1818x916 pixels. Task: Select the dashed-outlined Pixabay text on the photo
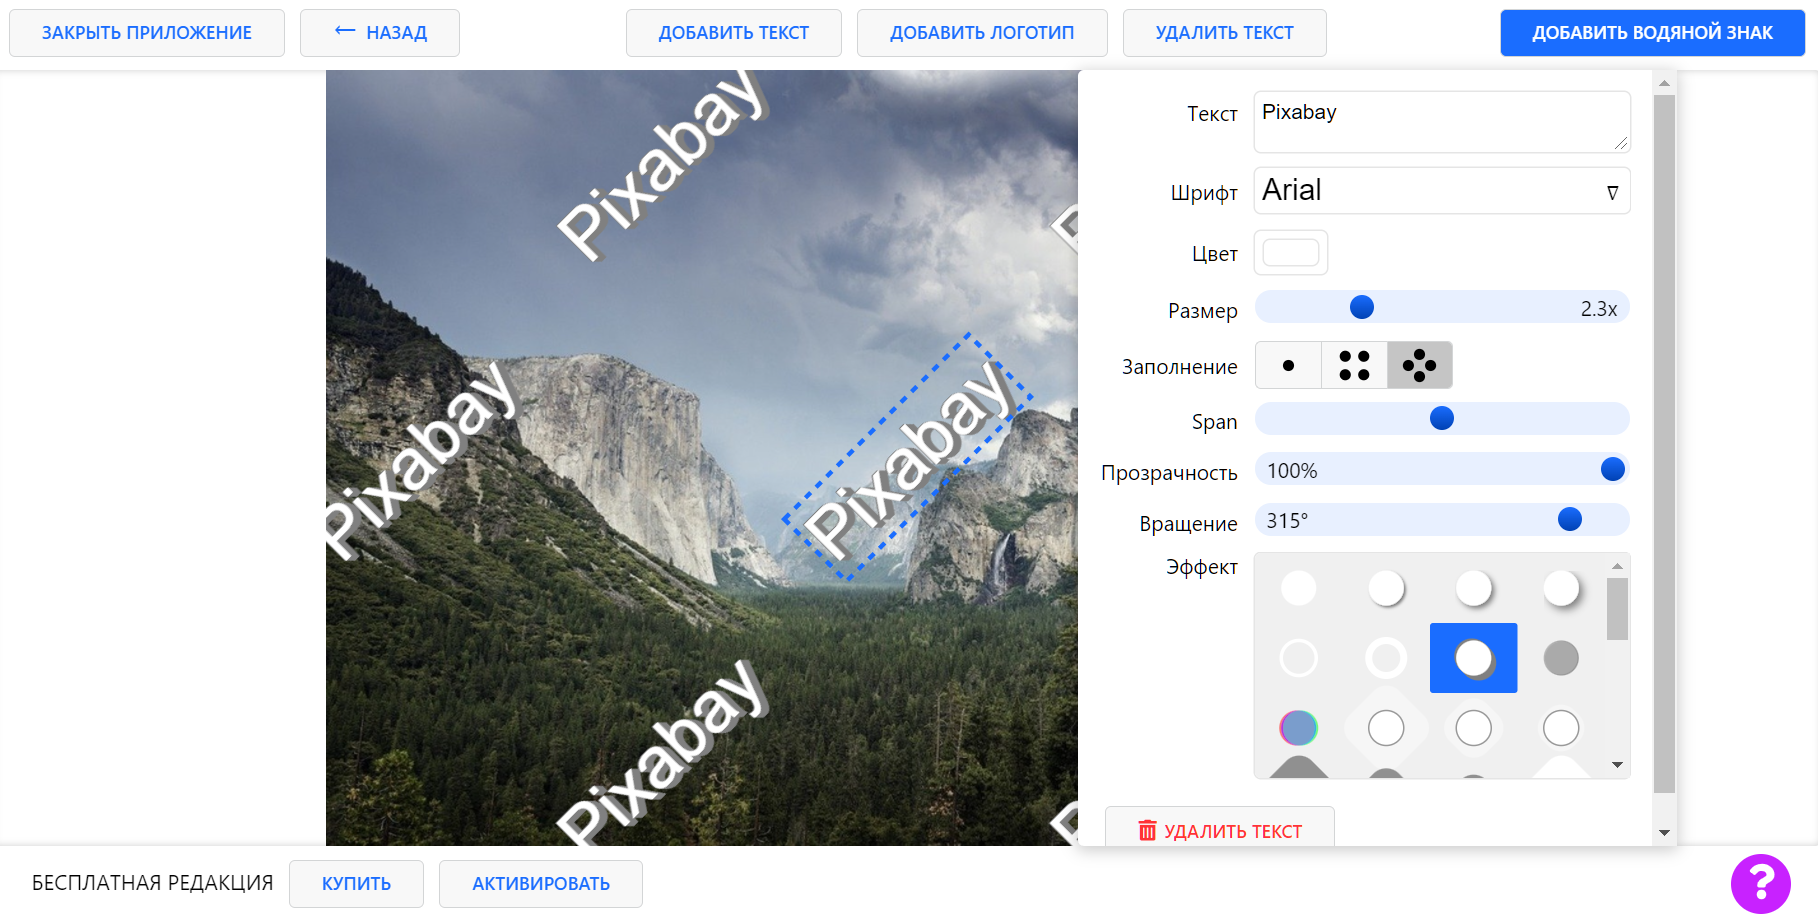click(907, 456)
